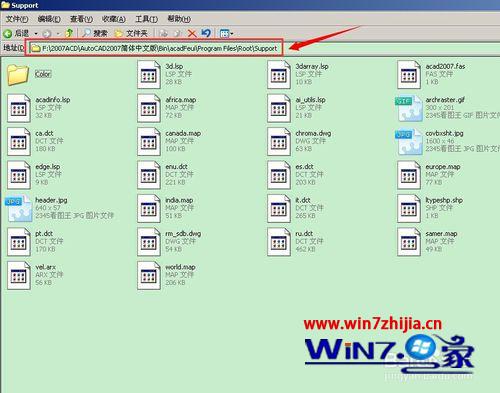Click the pt.dct file name
The height and width of the screenshot is (393, 500).
coord(44,233)
